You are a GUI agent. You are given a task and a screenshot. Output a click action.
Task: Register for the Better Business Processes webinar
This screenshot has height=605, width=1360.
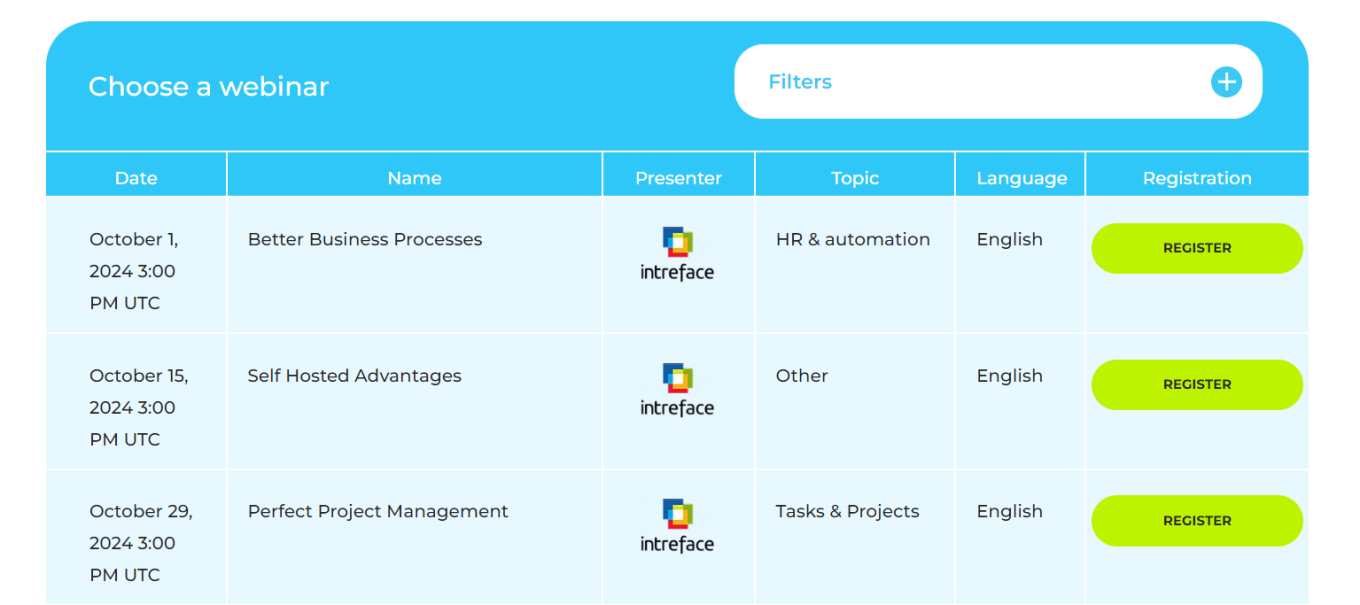pyautogui.click(x=1197, y=248)
